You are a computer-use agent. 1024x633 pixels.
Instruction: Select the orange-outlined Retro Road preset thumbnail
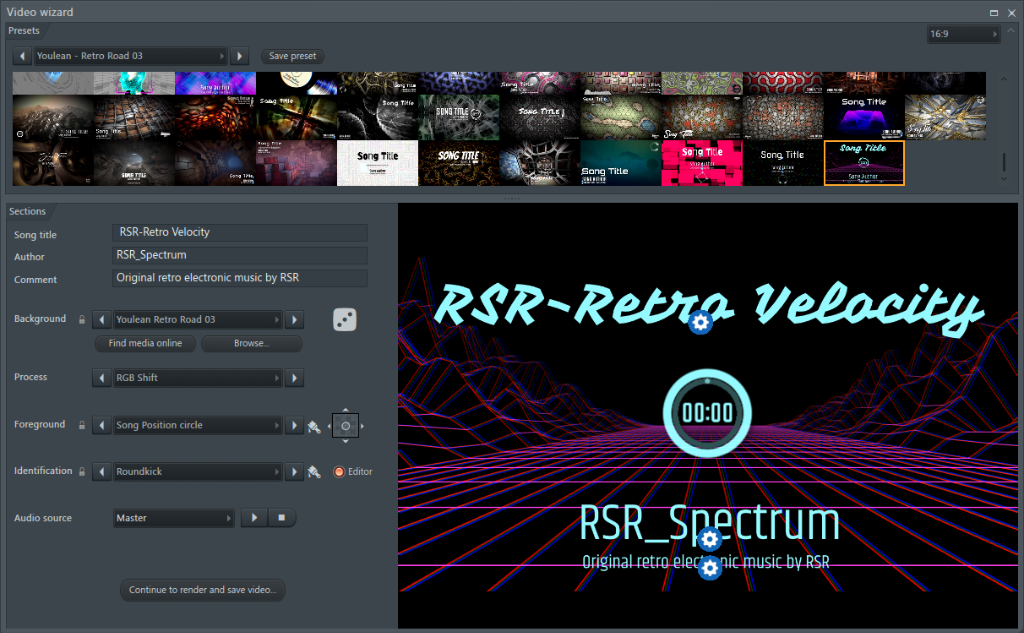pyautogui.click(x=864, y=163)
